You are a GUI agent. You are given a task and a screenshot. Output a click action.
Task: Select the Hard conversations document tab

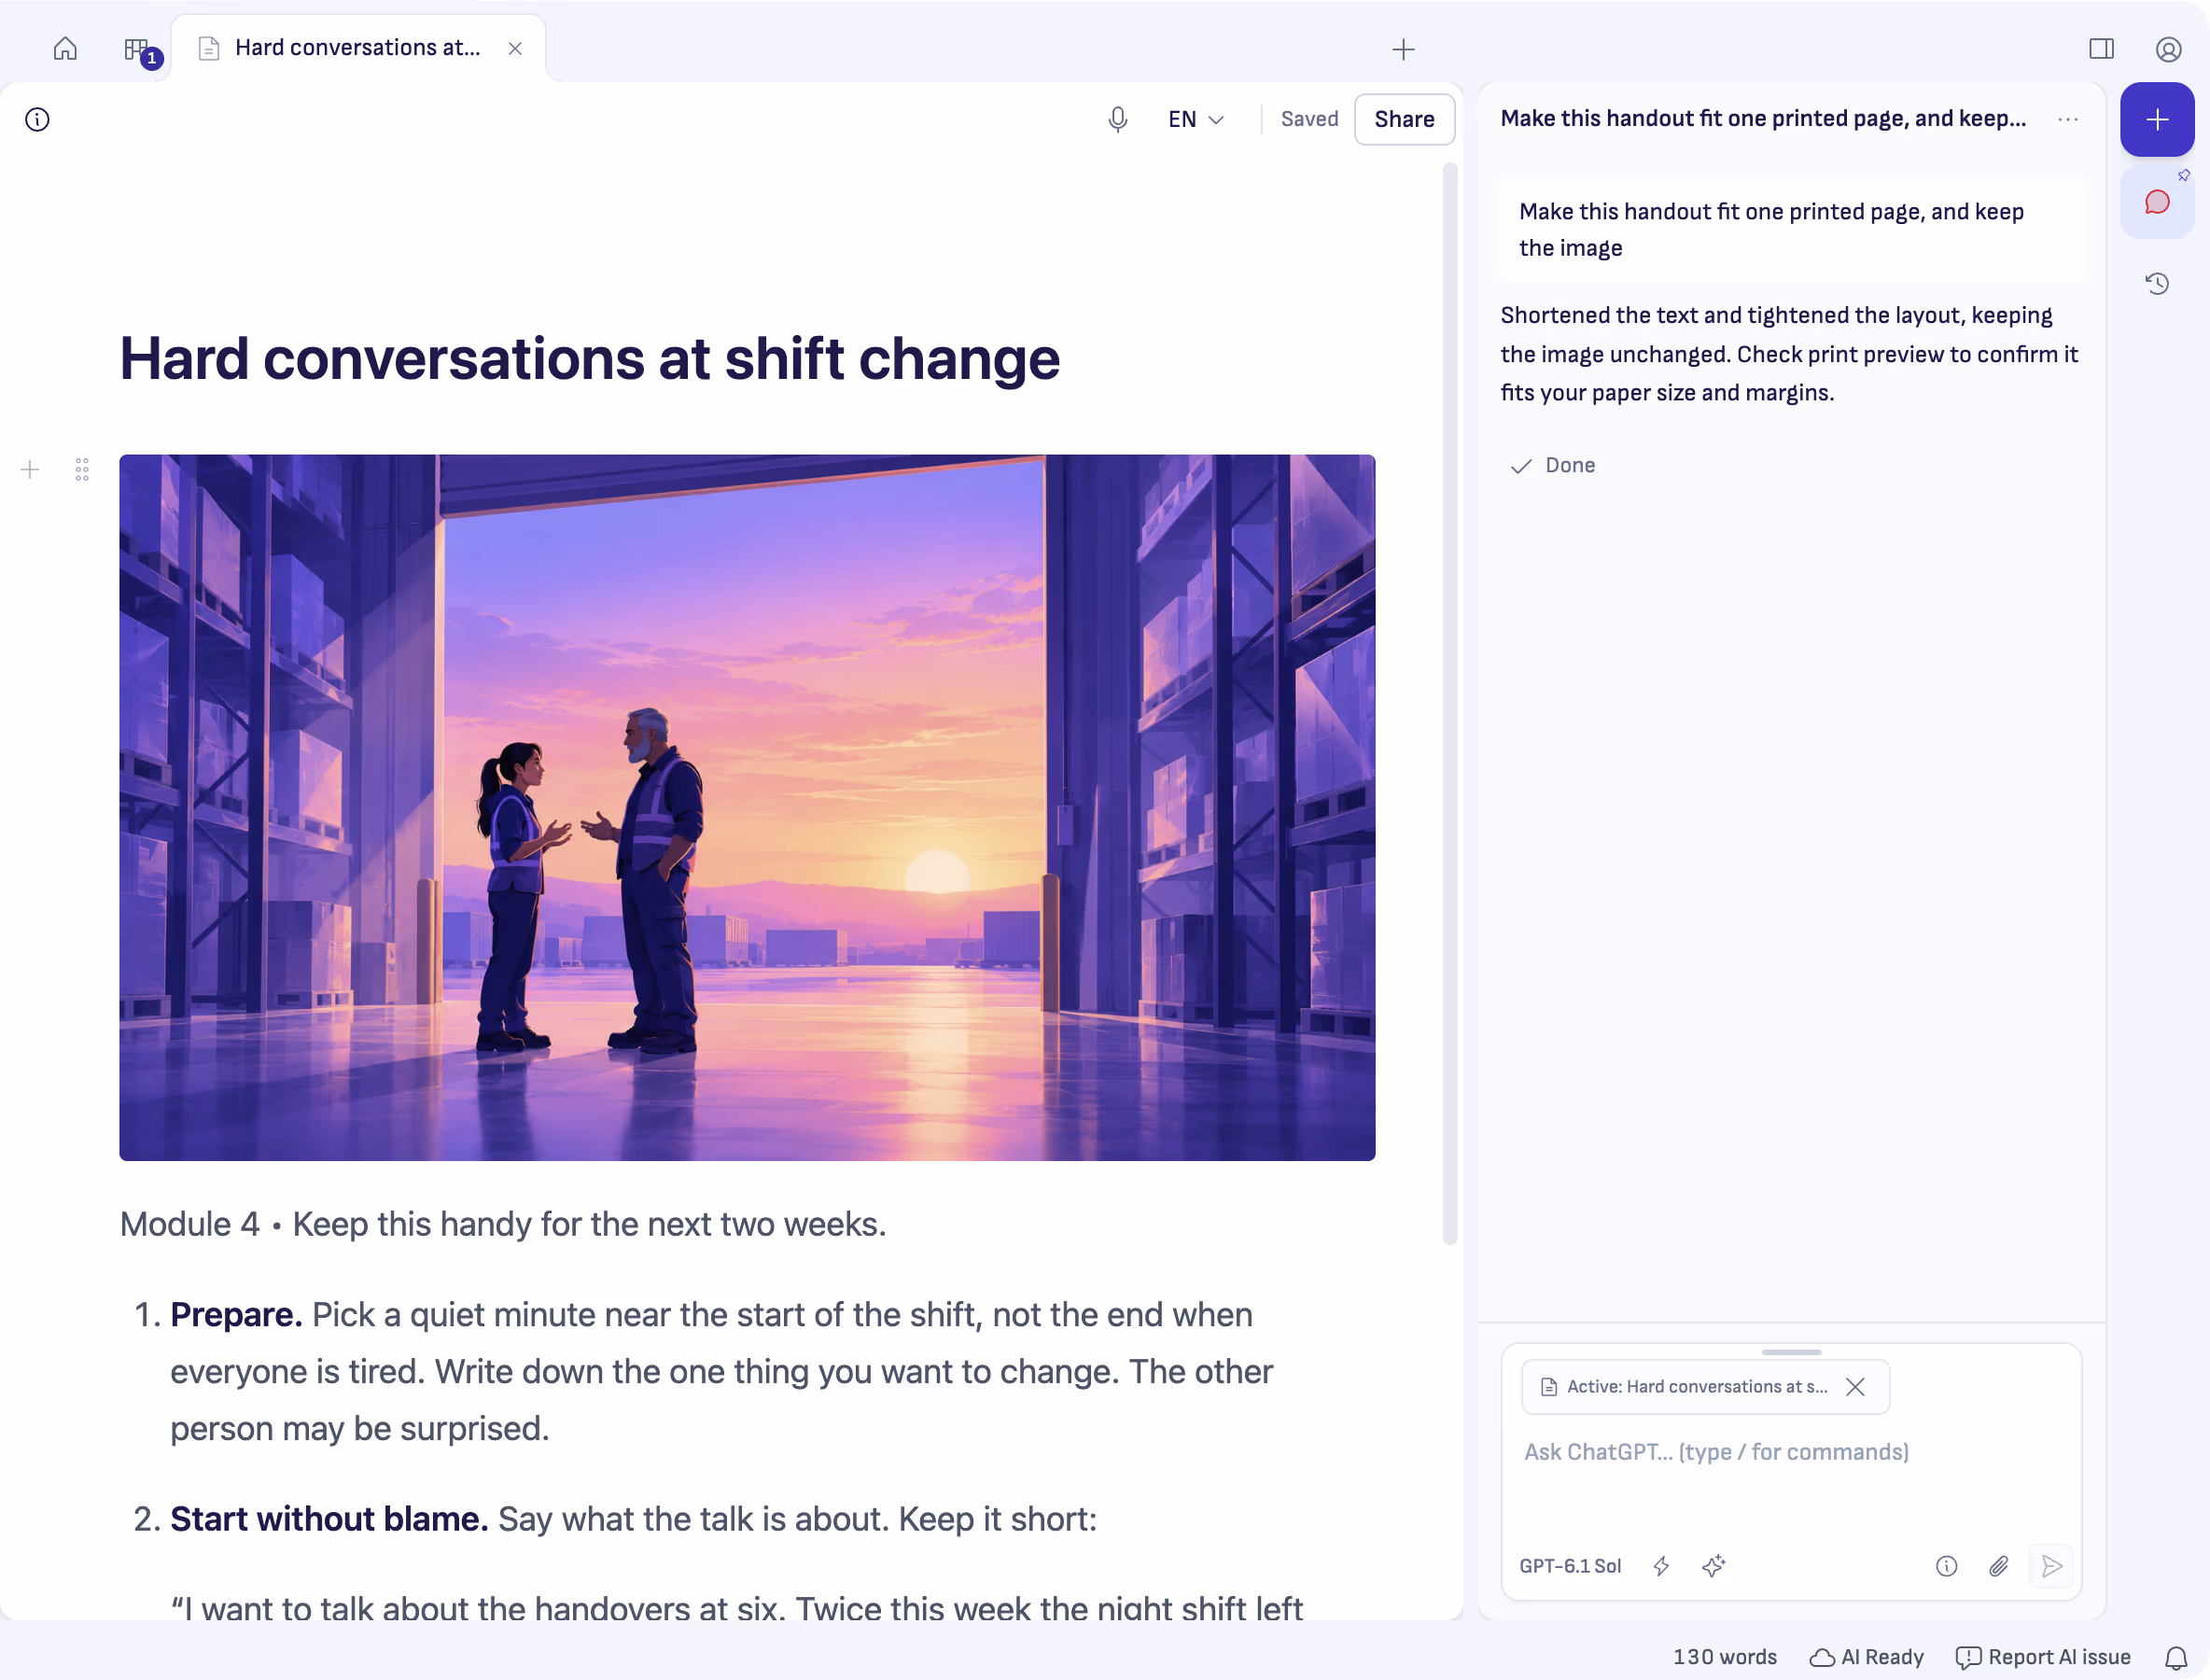click(x=357, y=48)
